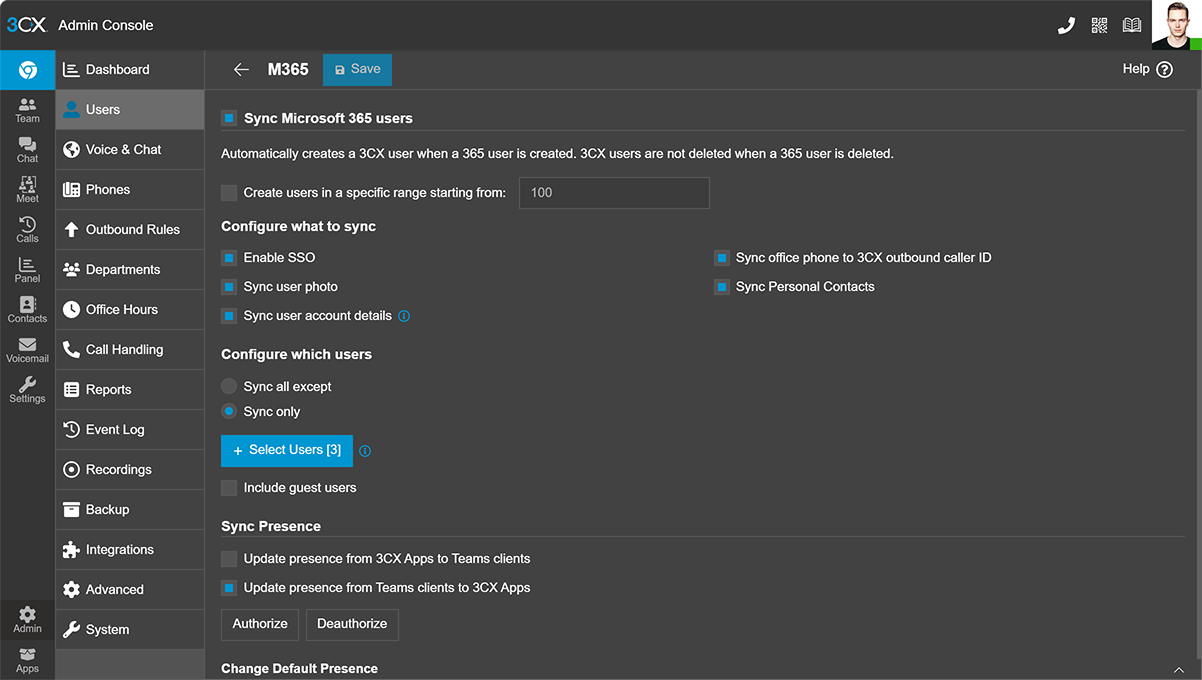The height and width of the screenshot is (680, 1202).
Task: Go to Outbound Rules menu item
Action: pyautogui.click(x=132, y=229)
